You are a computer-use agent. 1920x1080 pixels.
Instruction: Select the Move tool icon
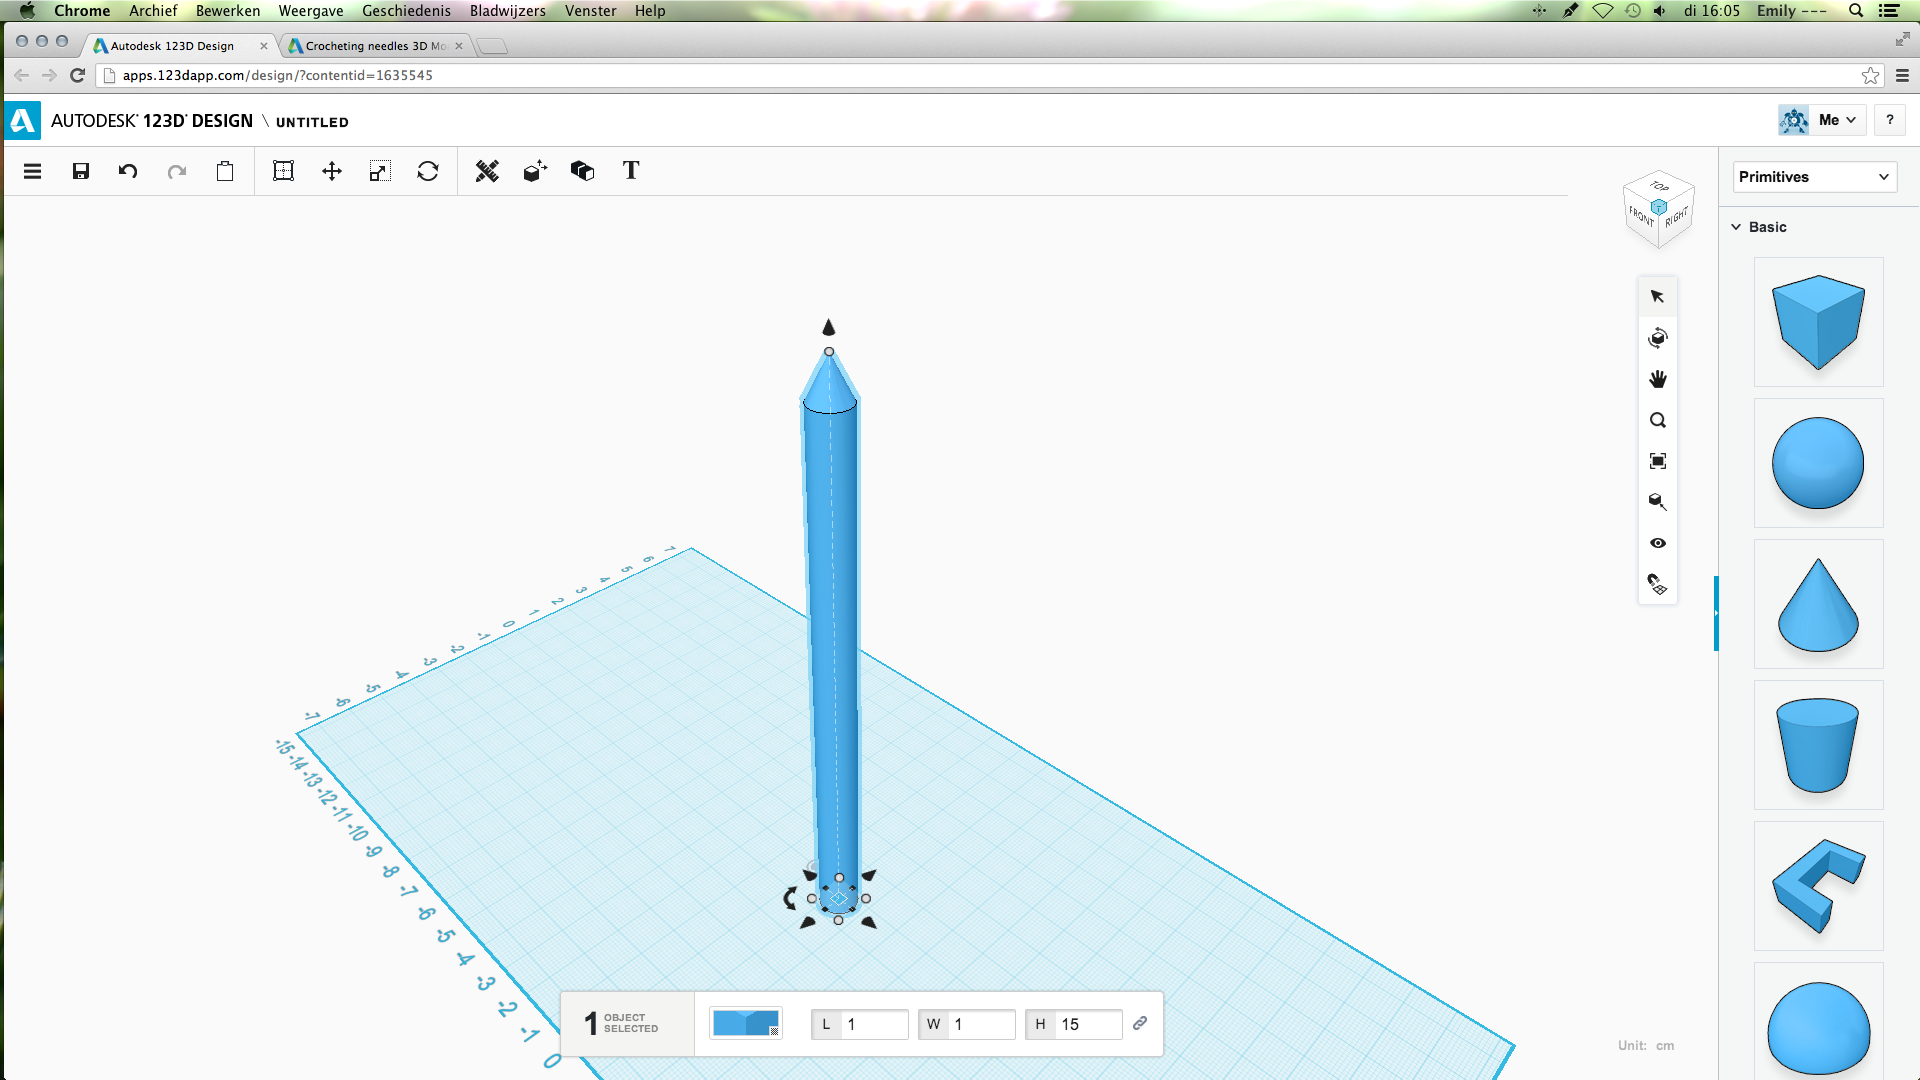(x=332, y=171)
